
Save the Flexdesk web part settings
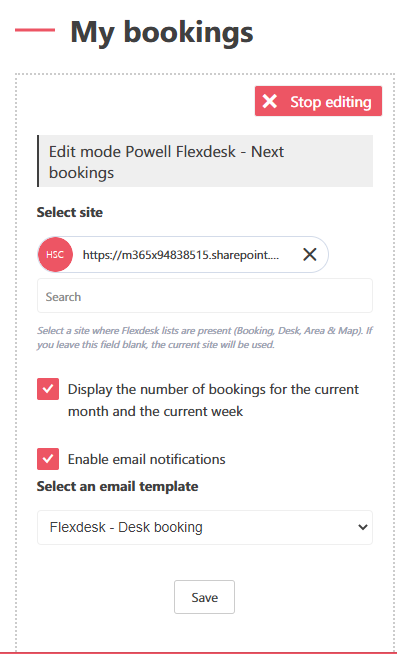(204, 597)
